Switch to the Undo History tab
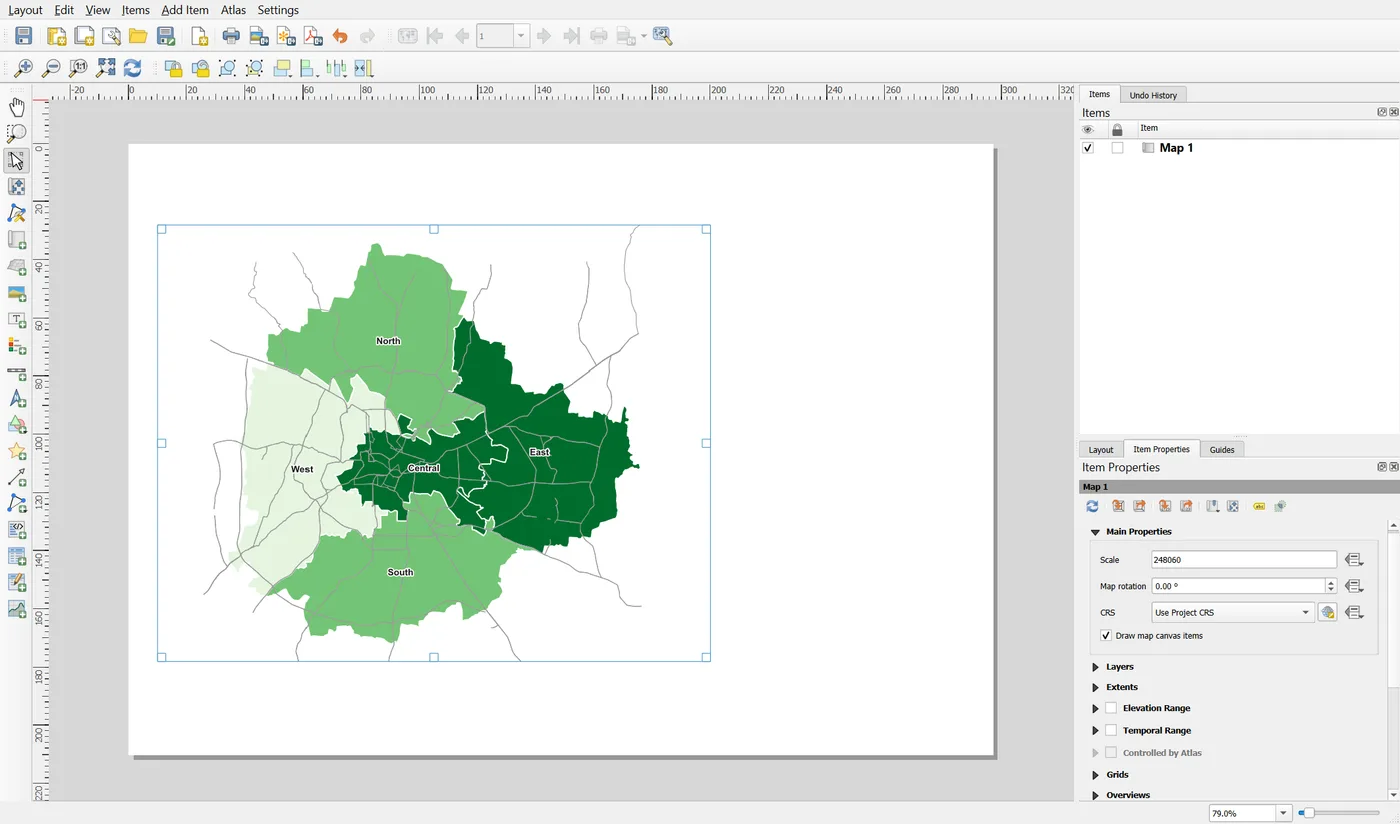1400x824 pixels. click(1153, 95)
